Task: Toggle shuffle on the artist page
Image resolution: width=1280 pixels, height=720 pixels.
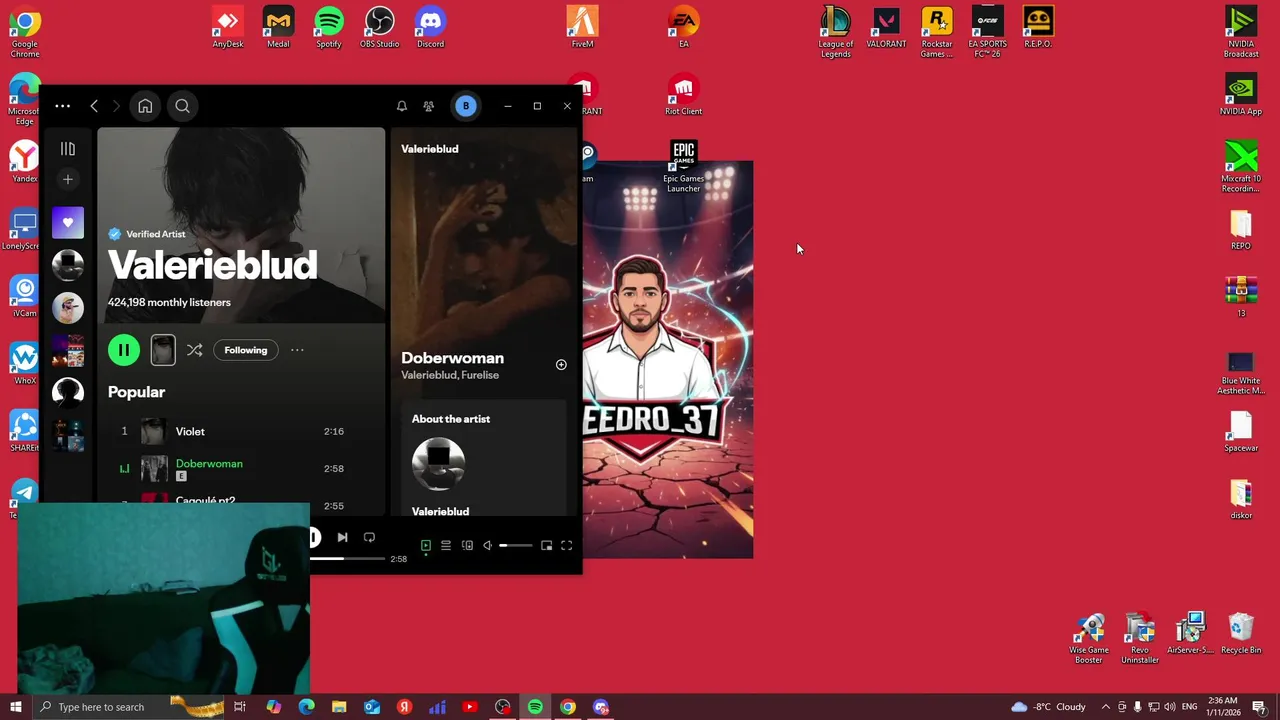Action: tap(195, 350)
